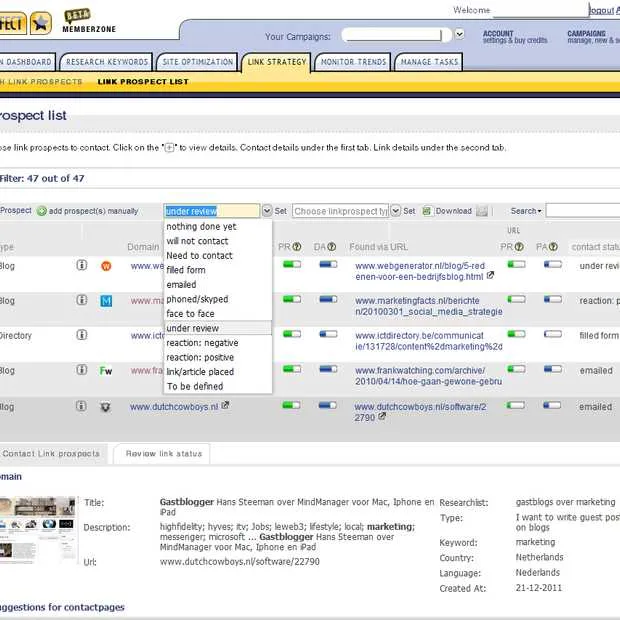Click the dutchcowboys site screenshot thumbnail
The width and height of the screenshot is (620, 620).
(x=38, y=531)
